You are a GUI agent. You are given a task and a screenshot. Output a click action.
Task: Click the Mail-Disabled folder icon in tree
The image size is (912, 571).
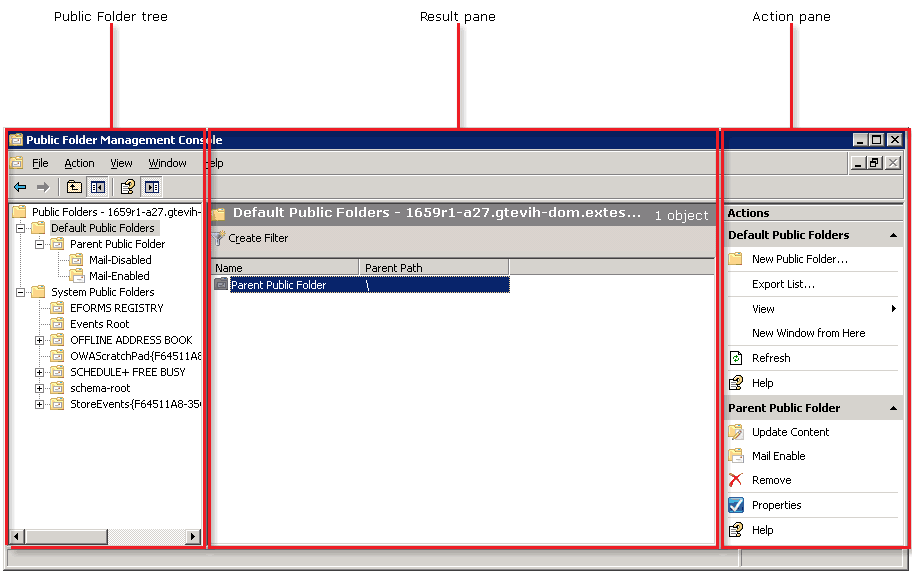76,260
